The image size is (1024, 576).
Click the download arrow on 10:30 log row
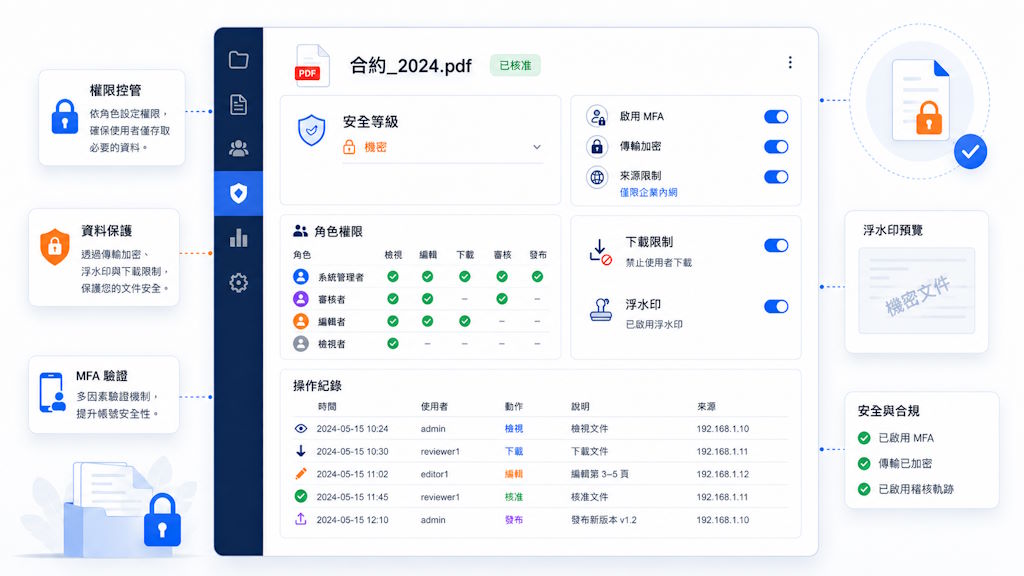[300, 451]
